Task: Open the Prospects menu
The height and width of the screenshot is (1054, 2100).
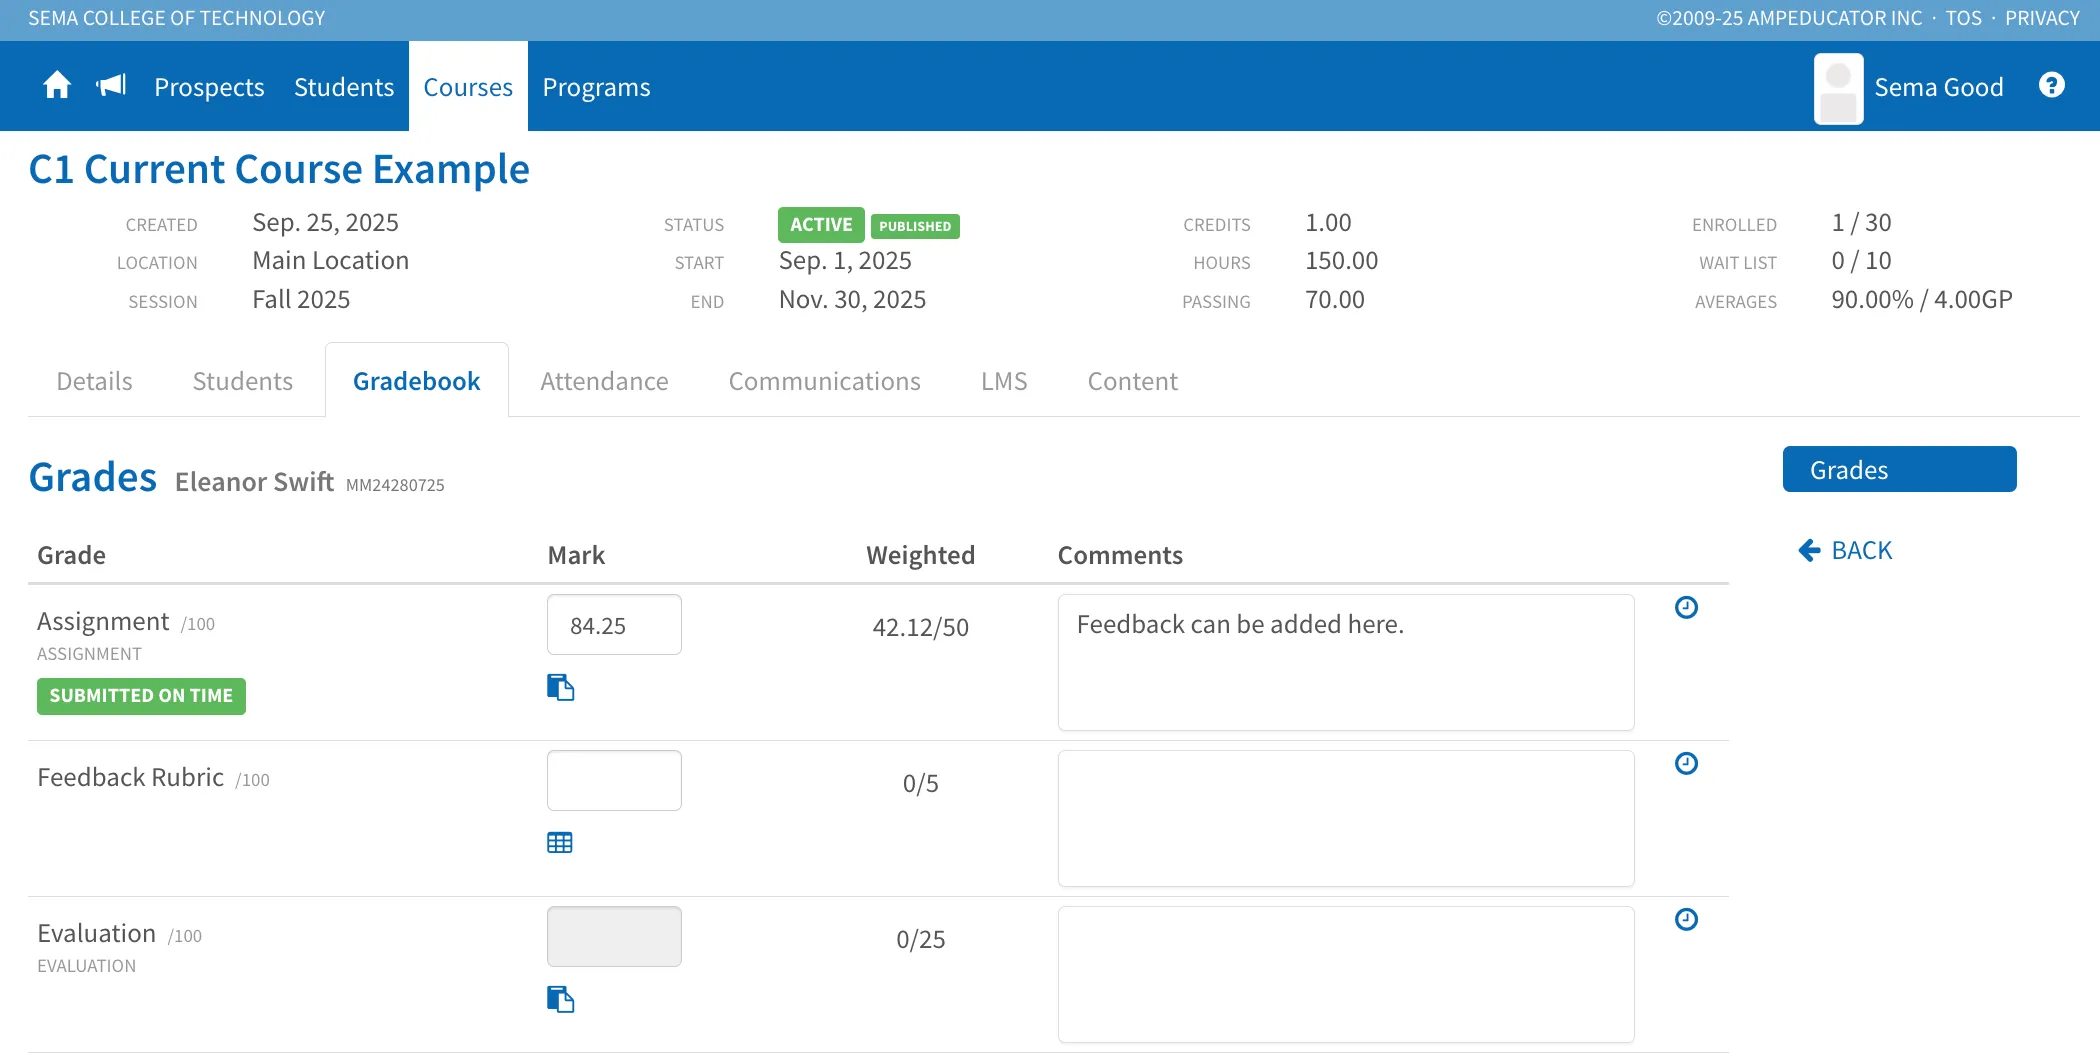Action: tap(209, 87)
